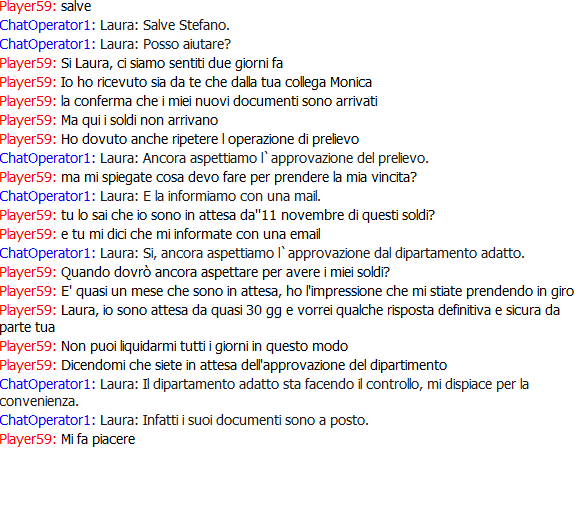Viewport: 582px width, 506px height.
Task: Click "Ma qui i soldi non arrivano"
Action: pos(109,120)
